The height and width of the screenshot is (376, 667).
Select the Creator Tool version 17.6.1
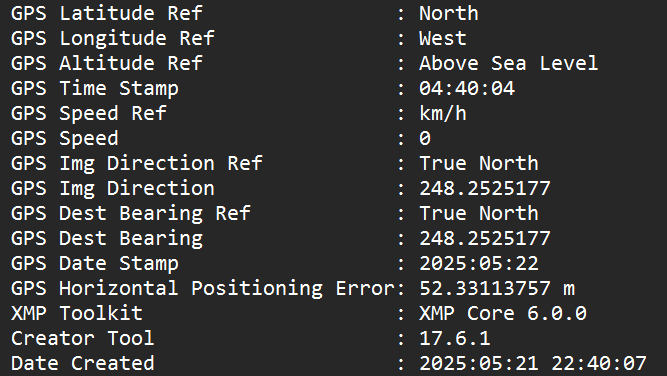point(455,339)
